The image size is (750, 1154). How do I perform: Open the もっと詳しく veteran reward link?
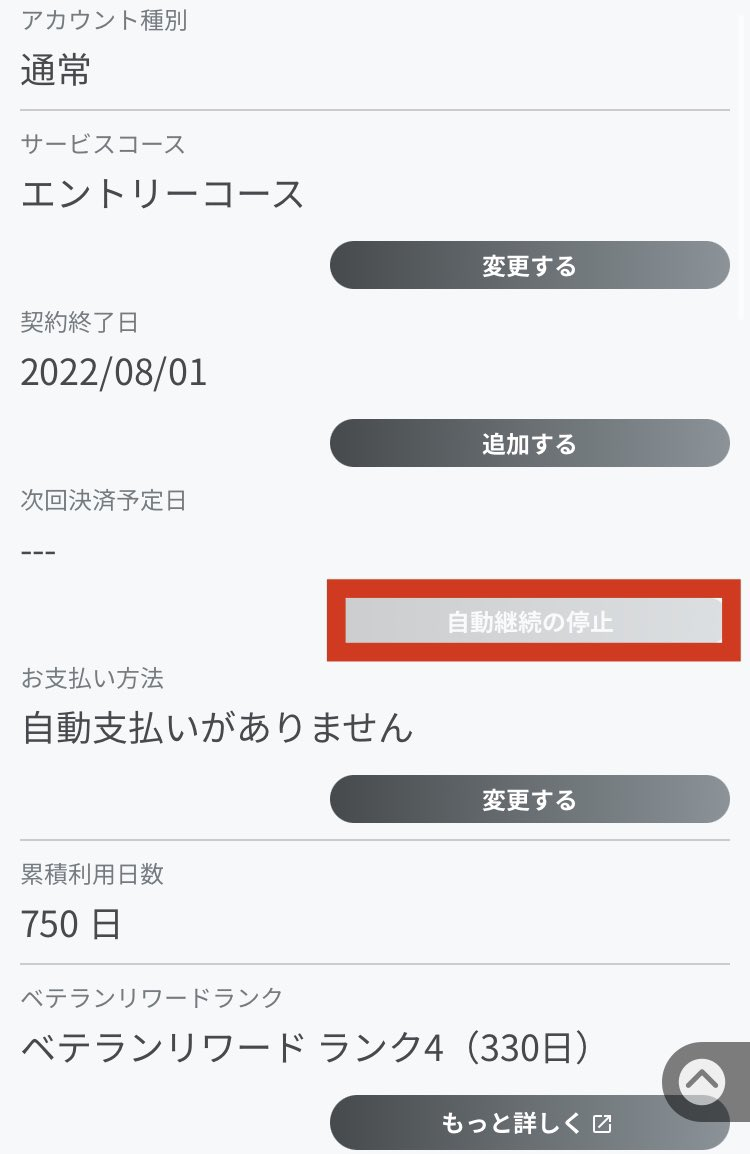pos(529,1123)
